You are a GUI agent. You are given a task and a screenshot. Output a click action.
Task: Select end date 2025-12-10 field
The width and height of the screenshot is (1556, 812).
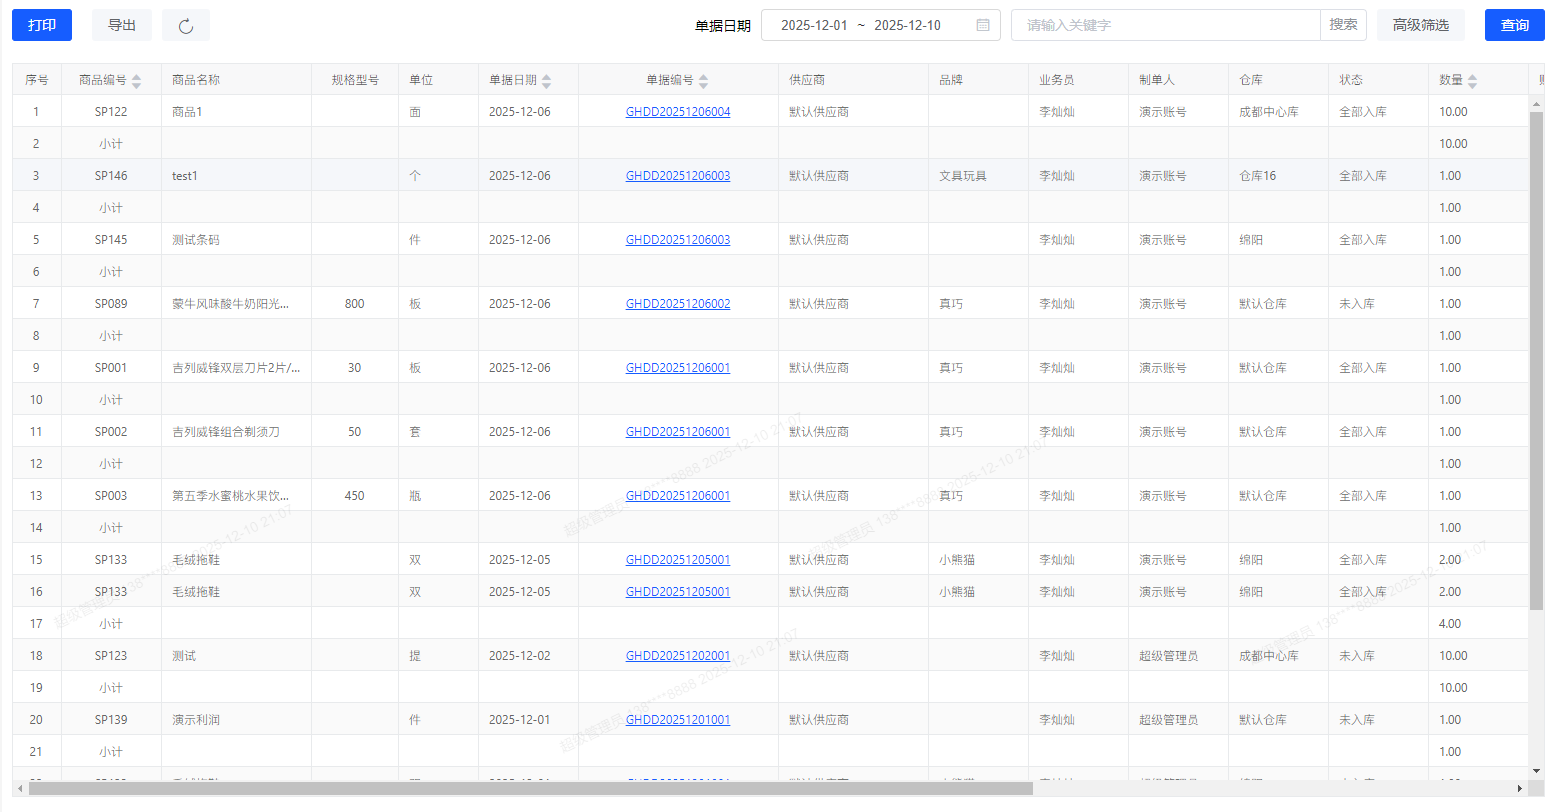[x=907, y=26]
